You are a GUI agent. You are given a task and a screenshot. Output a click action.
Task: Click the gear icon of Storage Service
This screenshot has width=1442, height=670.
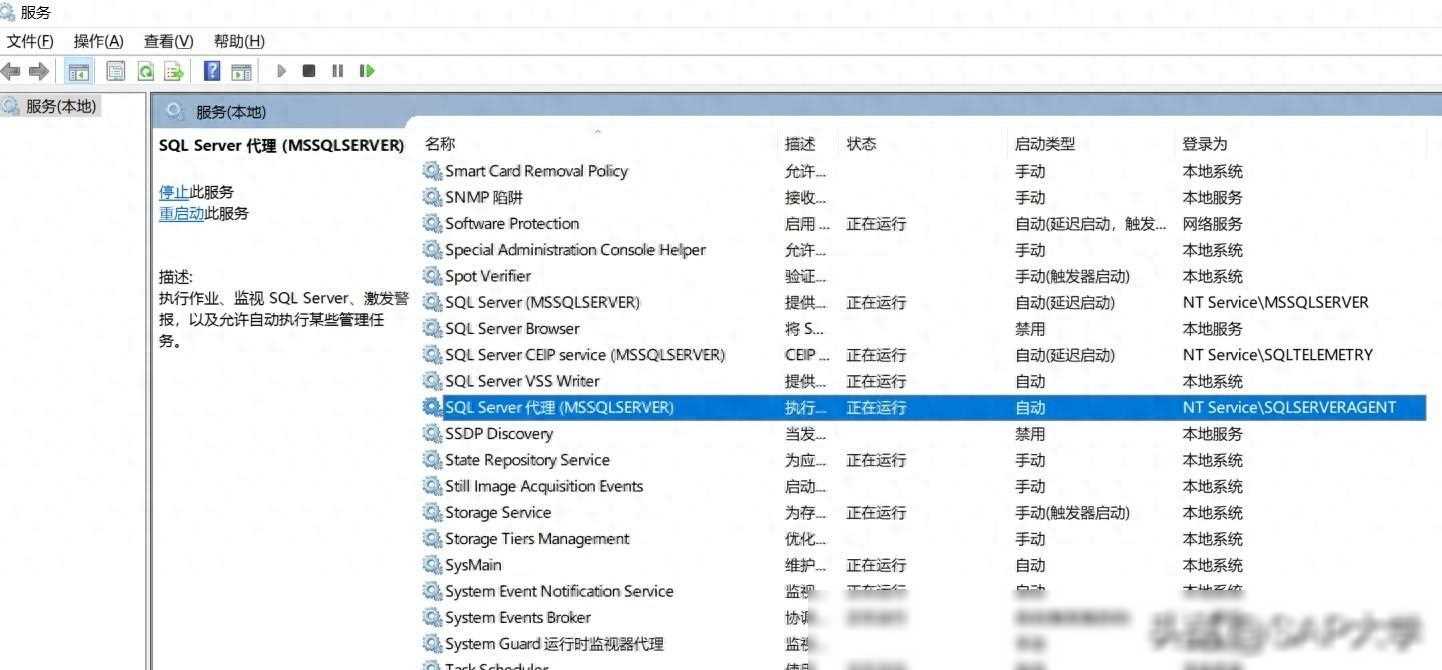click(432, 512)
